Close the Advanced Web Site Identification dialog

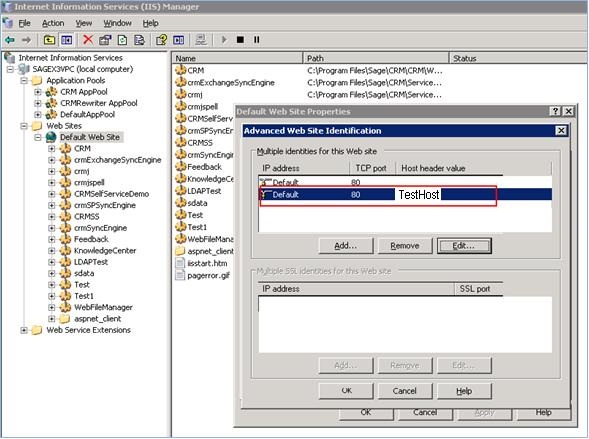561,131
